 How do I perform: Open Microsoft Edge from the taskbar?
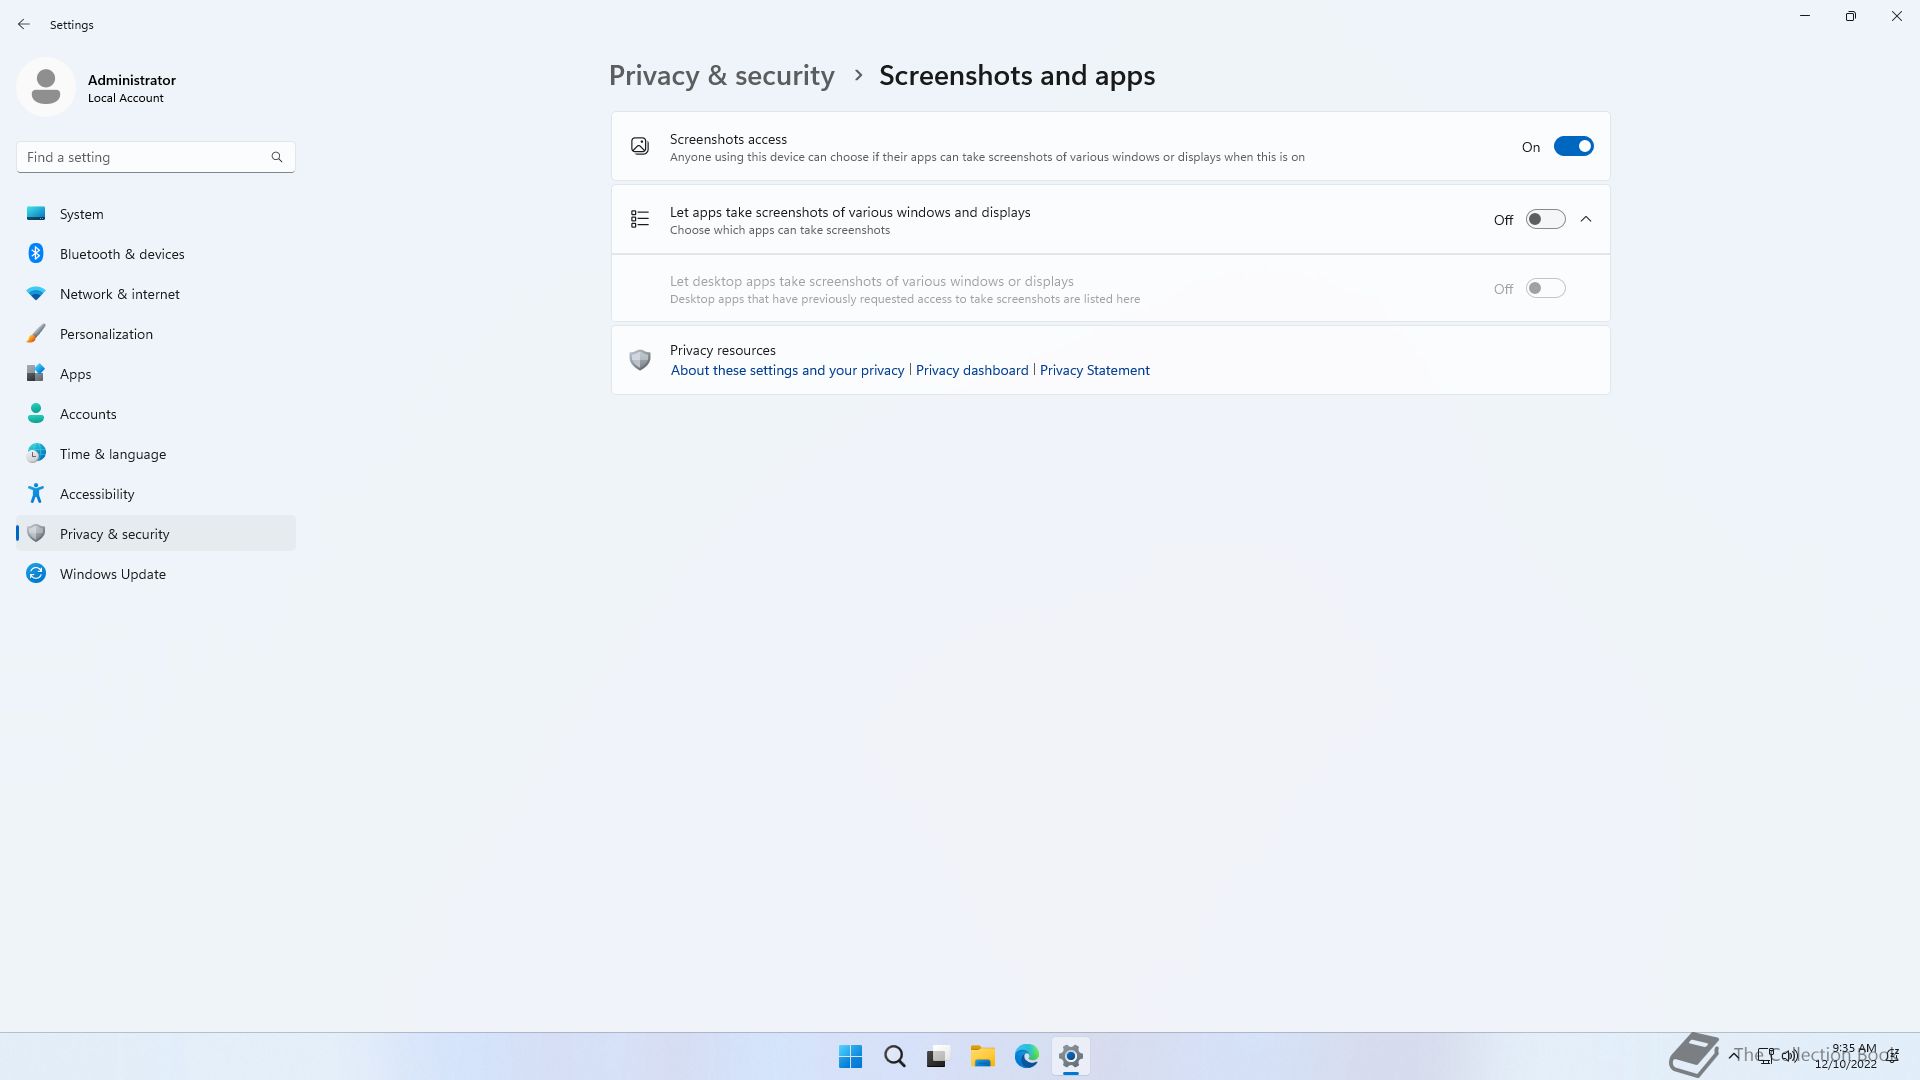point(1026,1056)
